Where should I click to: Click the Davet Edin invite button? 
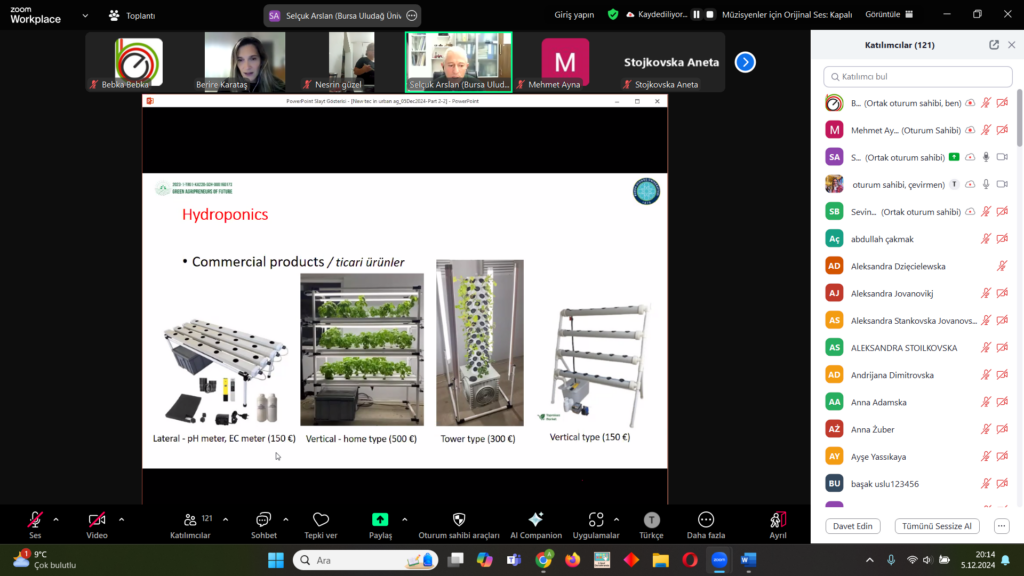coord(853,526)
